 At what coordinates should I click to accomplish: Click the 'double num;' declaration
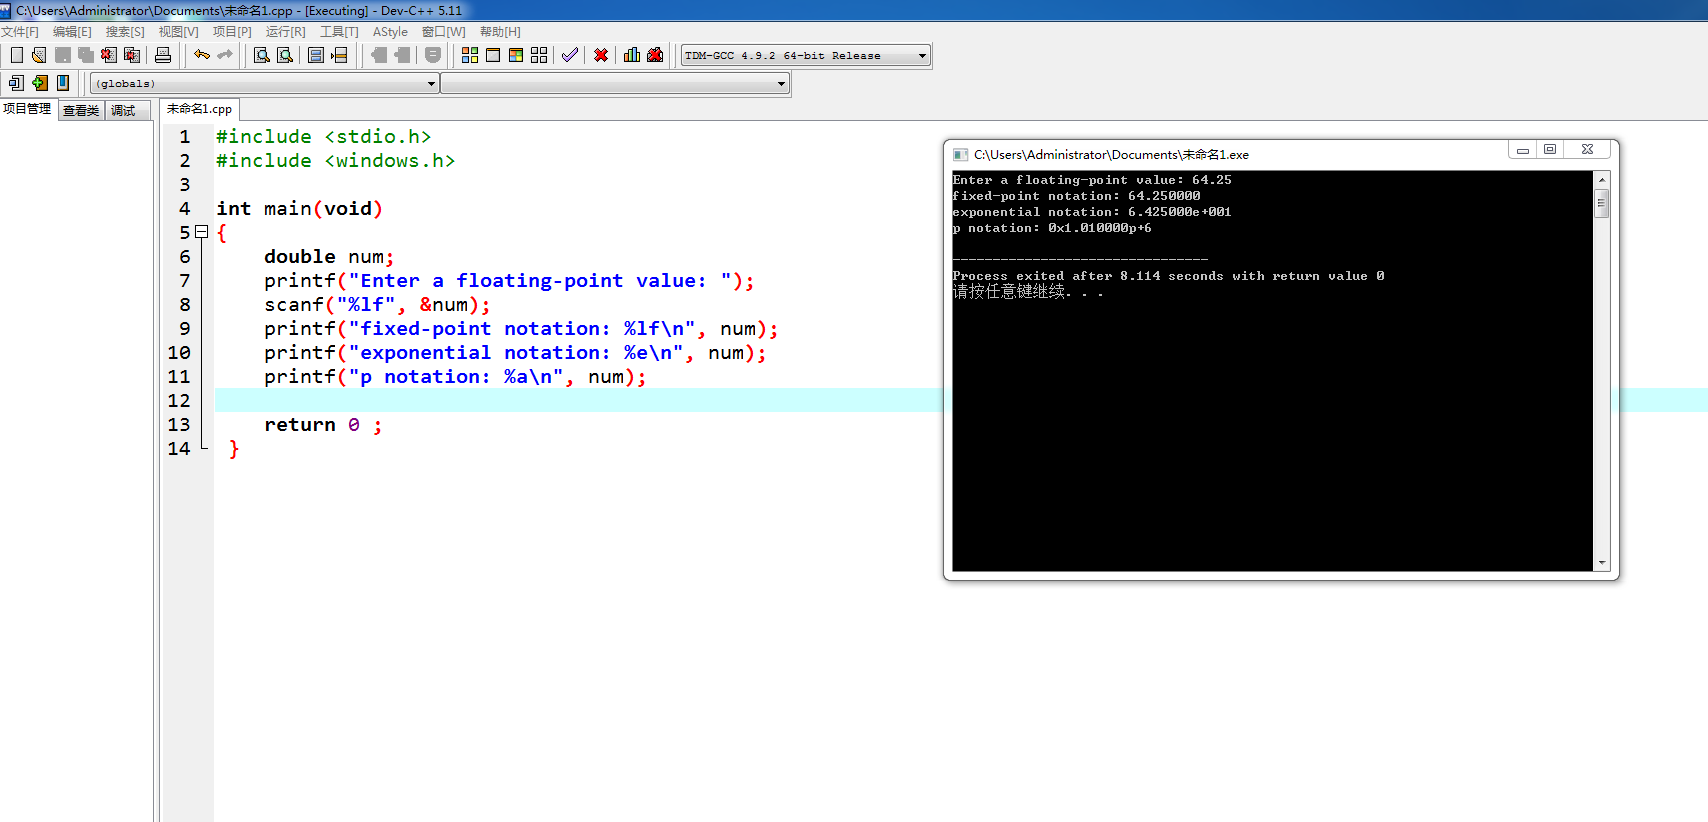point(329,257)
